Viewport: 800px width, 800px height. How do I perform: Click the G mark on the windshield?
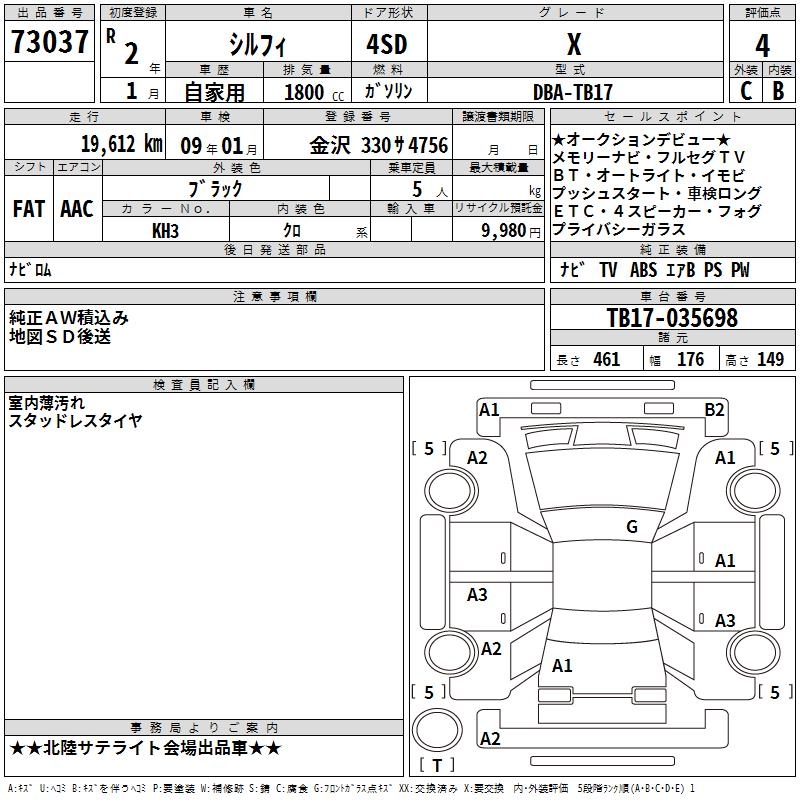(x=632, y=526)
